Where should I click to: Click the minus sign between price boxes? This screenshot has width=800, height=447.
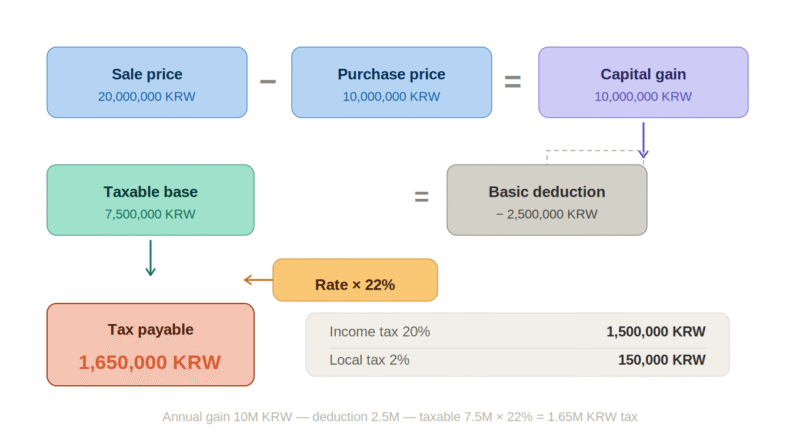(x=268, y=81)
